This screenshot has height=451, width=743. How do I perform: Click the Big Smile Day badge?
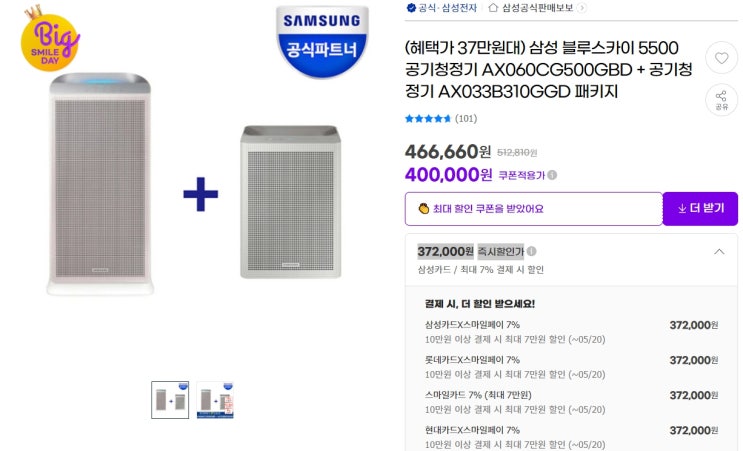point(49,38)
